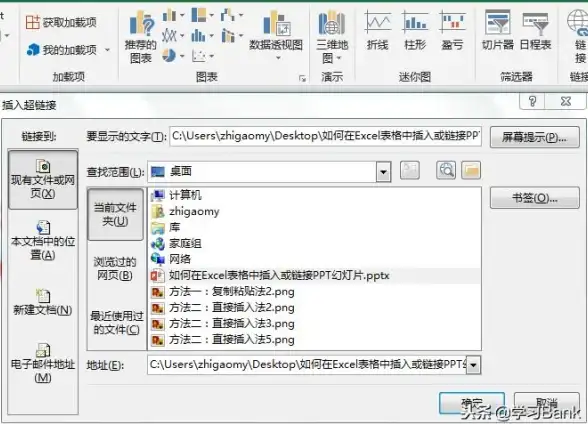Click the Address (地址) input field
Image resolution: width=588 pixels, height=424 pixels.
tap(307, 365)
